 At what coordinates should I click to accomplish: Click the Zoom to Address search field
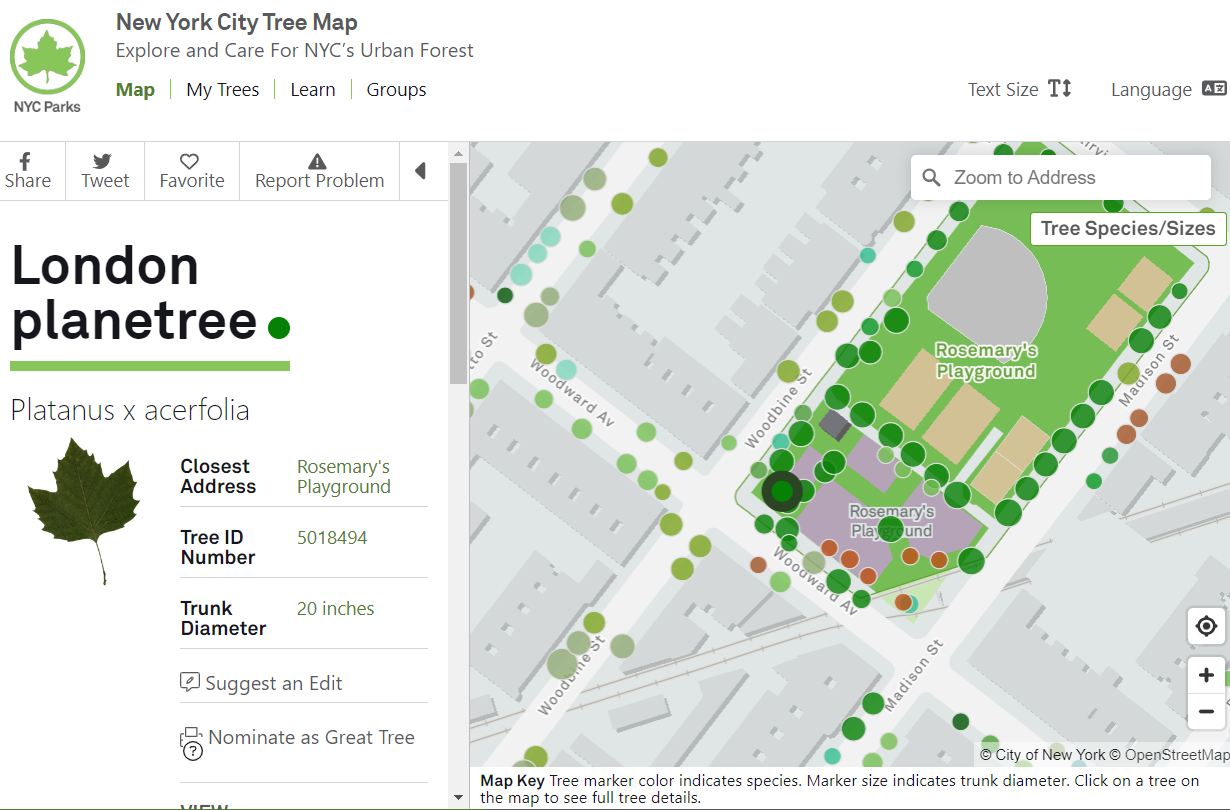pos(1070,178)
